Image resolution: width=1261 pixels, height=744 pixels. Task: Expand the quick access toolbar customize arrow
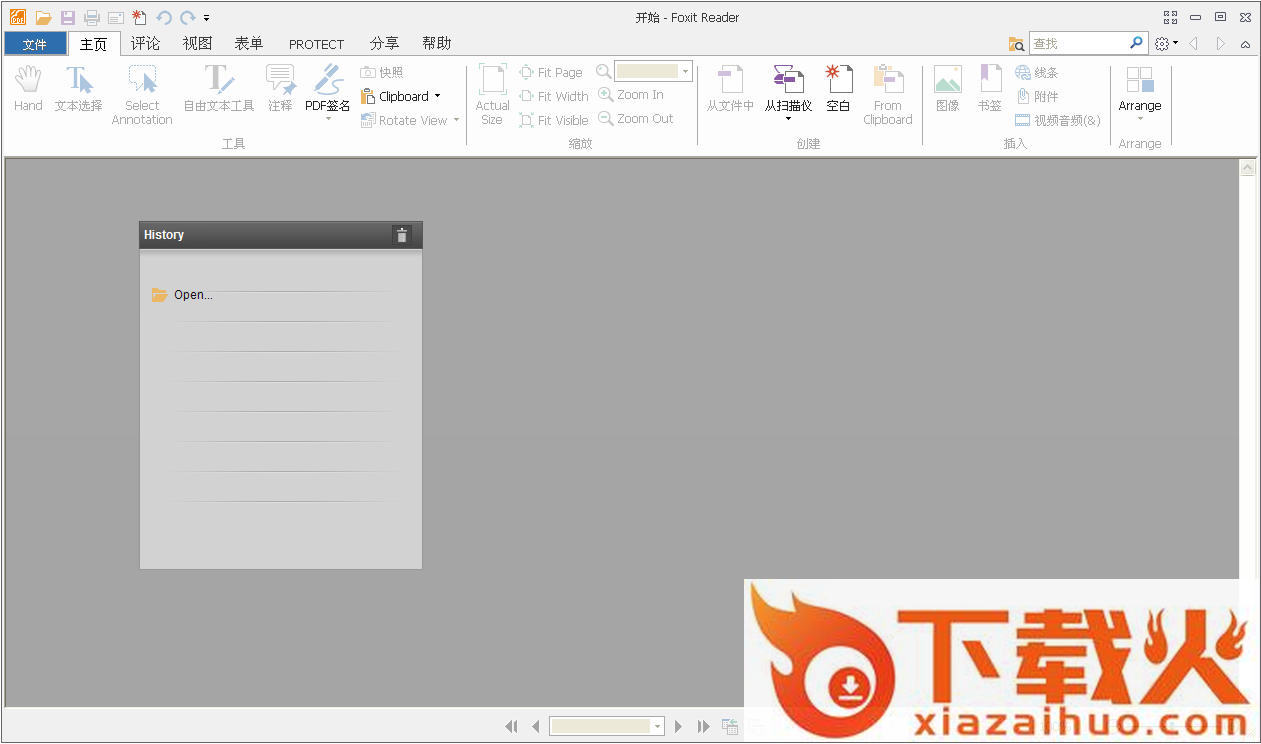(206, 18)
